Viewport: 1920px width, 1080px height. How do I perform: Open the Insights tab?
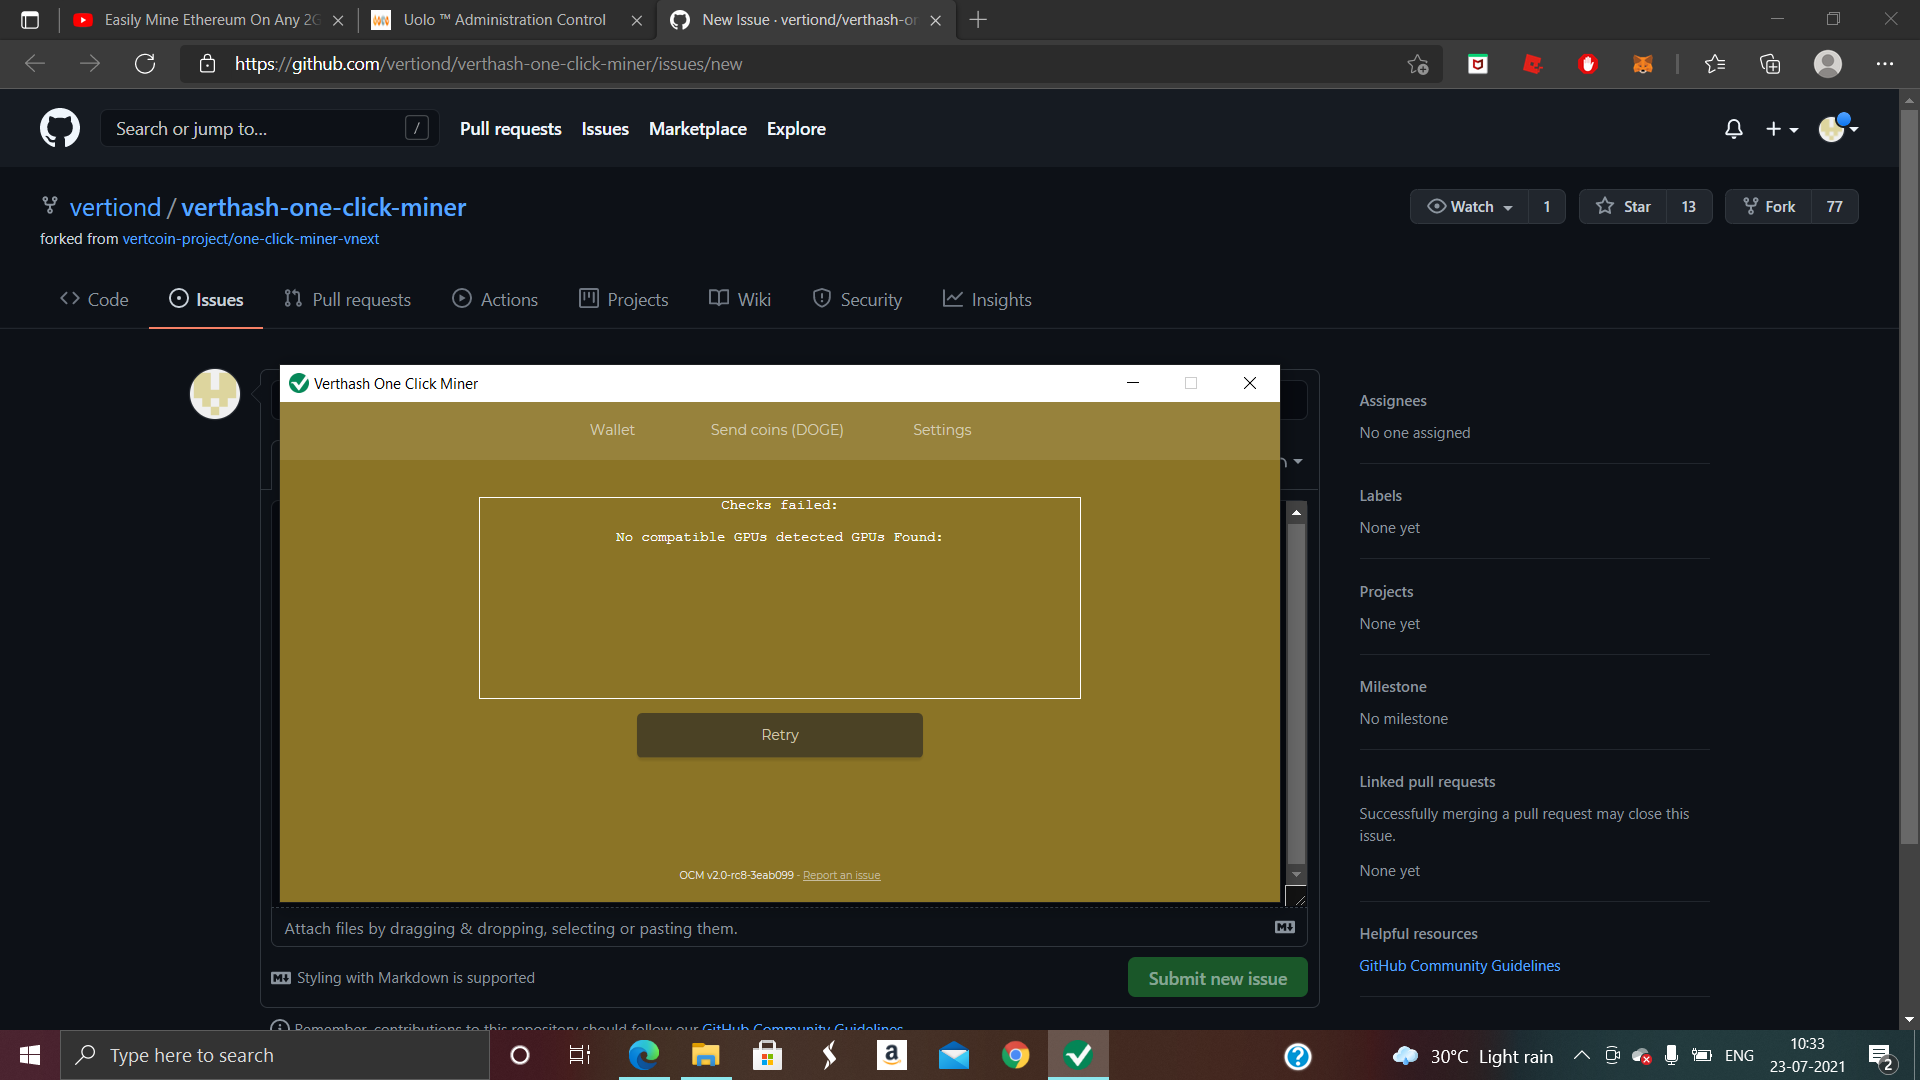pos(987,299)
